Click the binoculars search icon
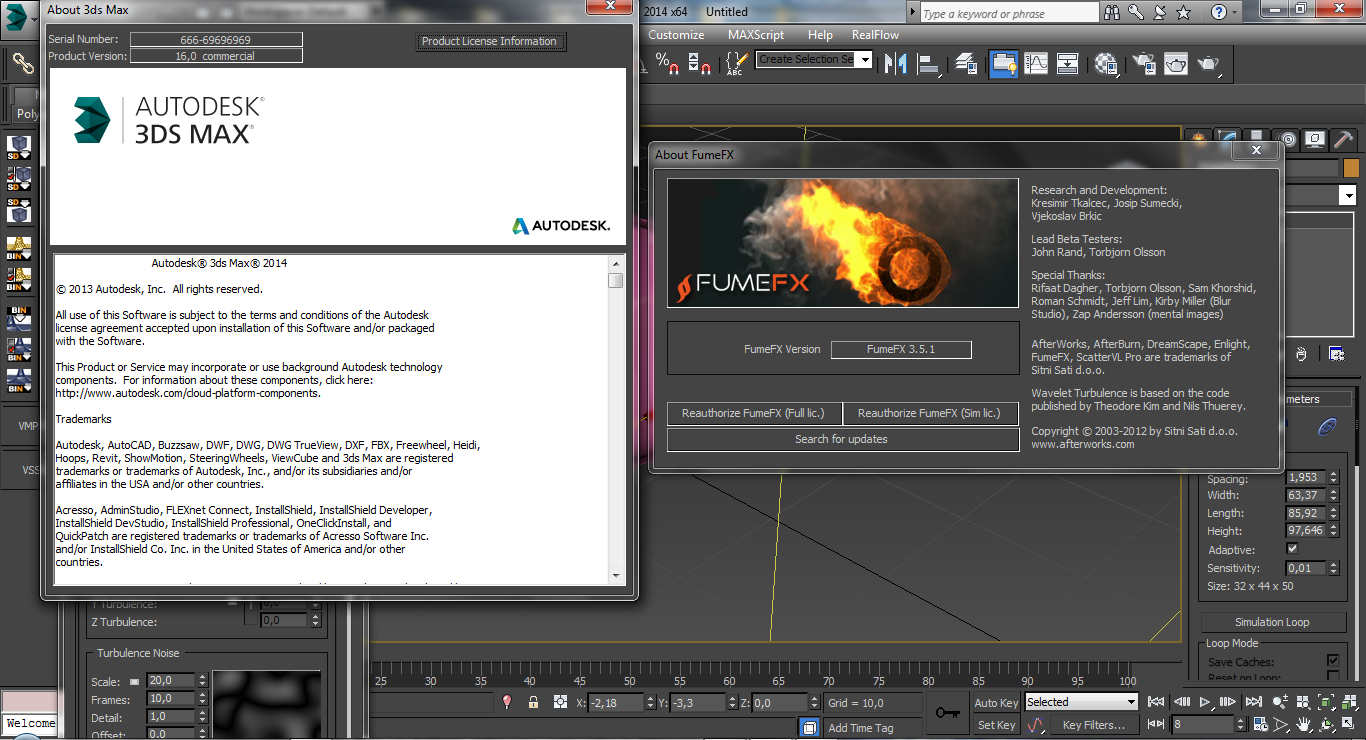The width and height of the screenshot is (1366, 740). point(1113,12)
